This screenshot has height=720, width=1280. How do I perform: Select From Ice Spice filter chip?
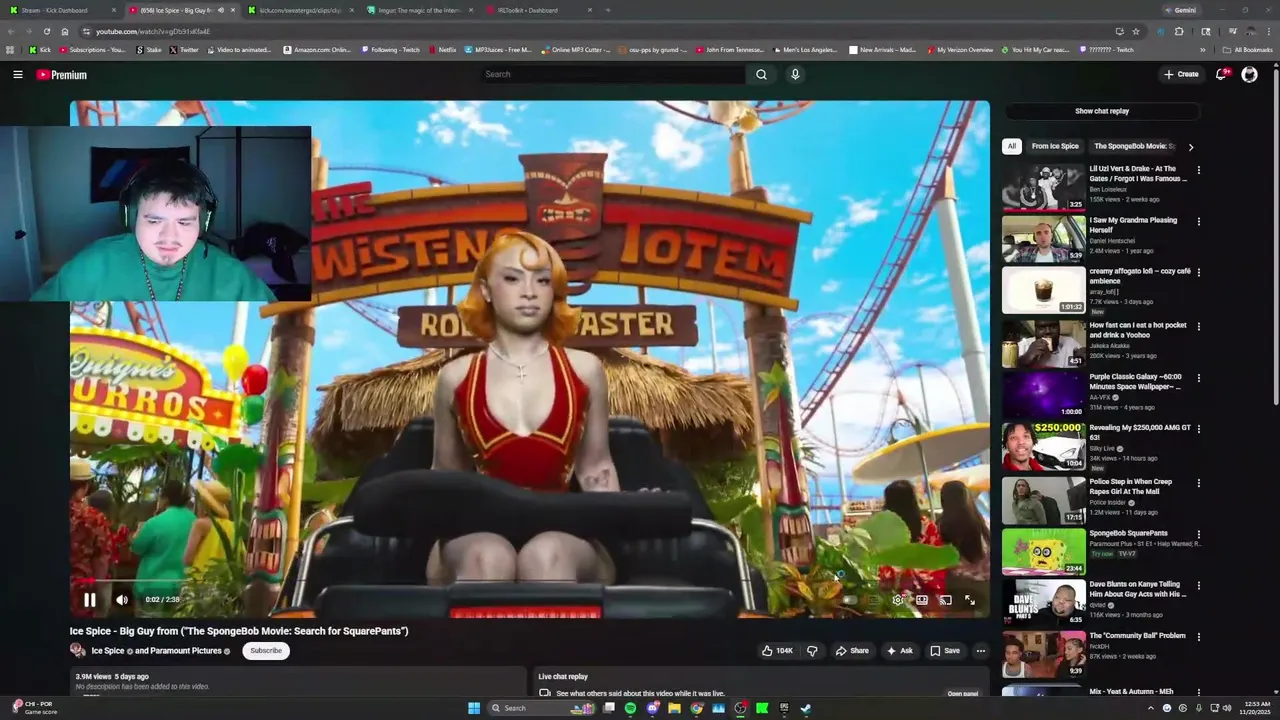[1055, 146]
